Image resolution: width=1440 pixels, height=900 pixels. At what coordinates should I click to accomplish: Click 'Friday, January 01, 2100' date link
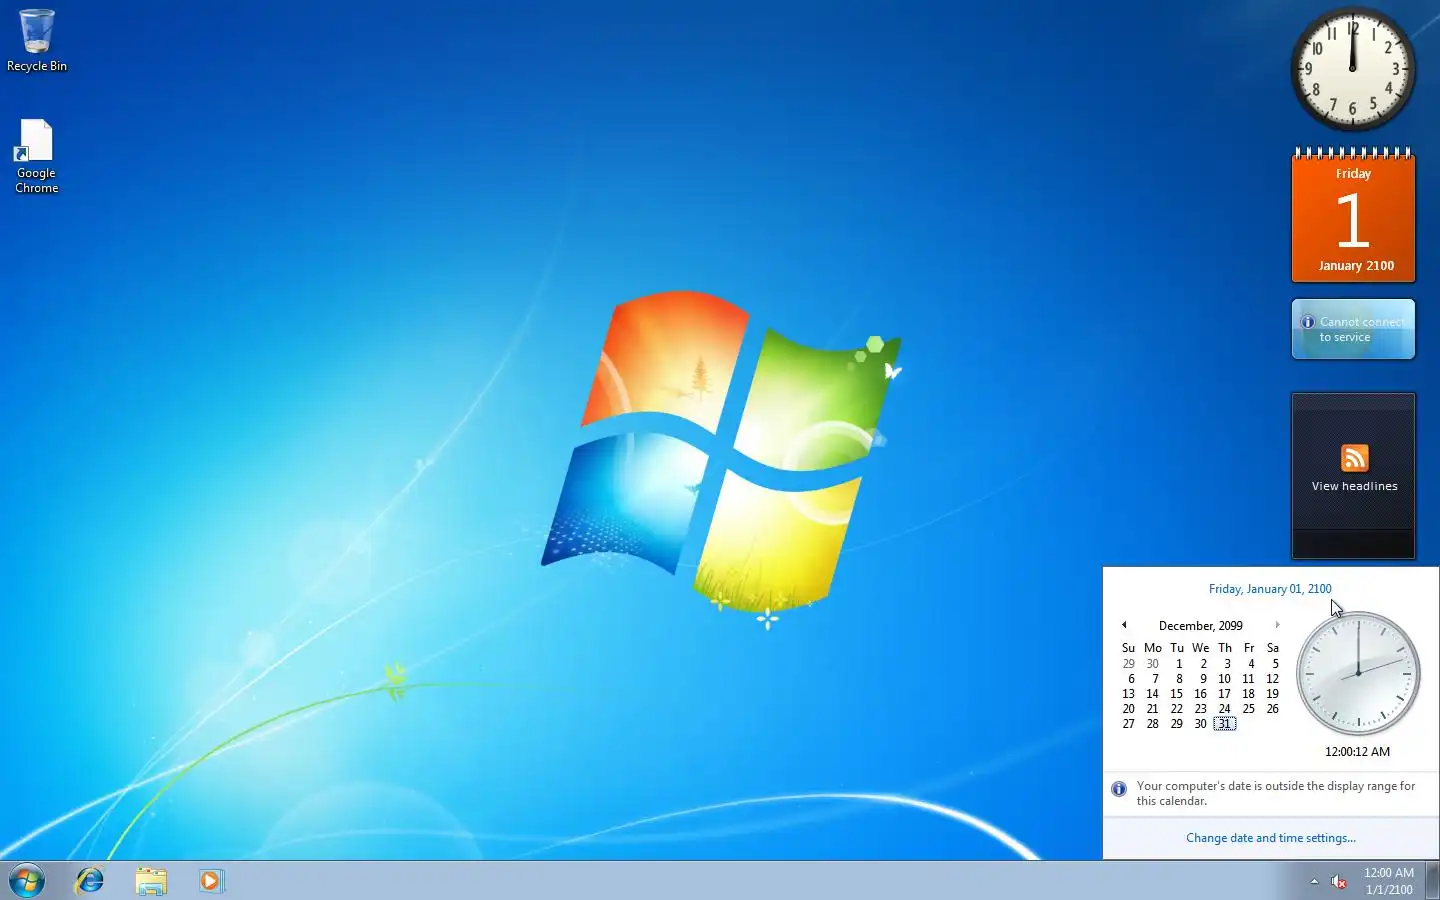click(1270, 589)
